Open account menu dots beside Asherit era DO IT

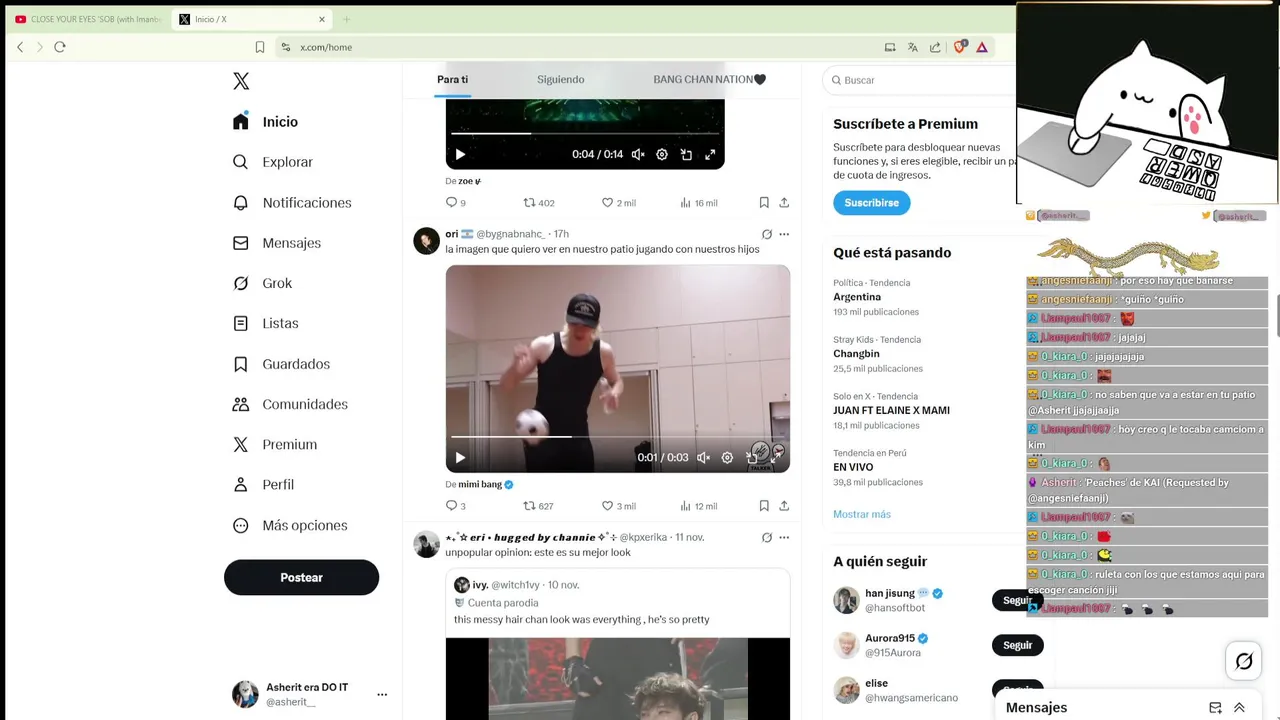[382, 694]
